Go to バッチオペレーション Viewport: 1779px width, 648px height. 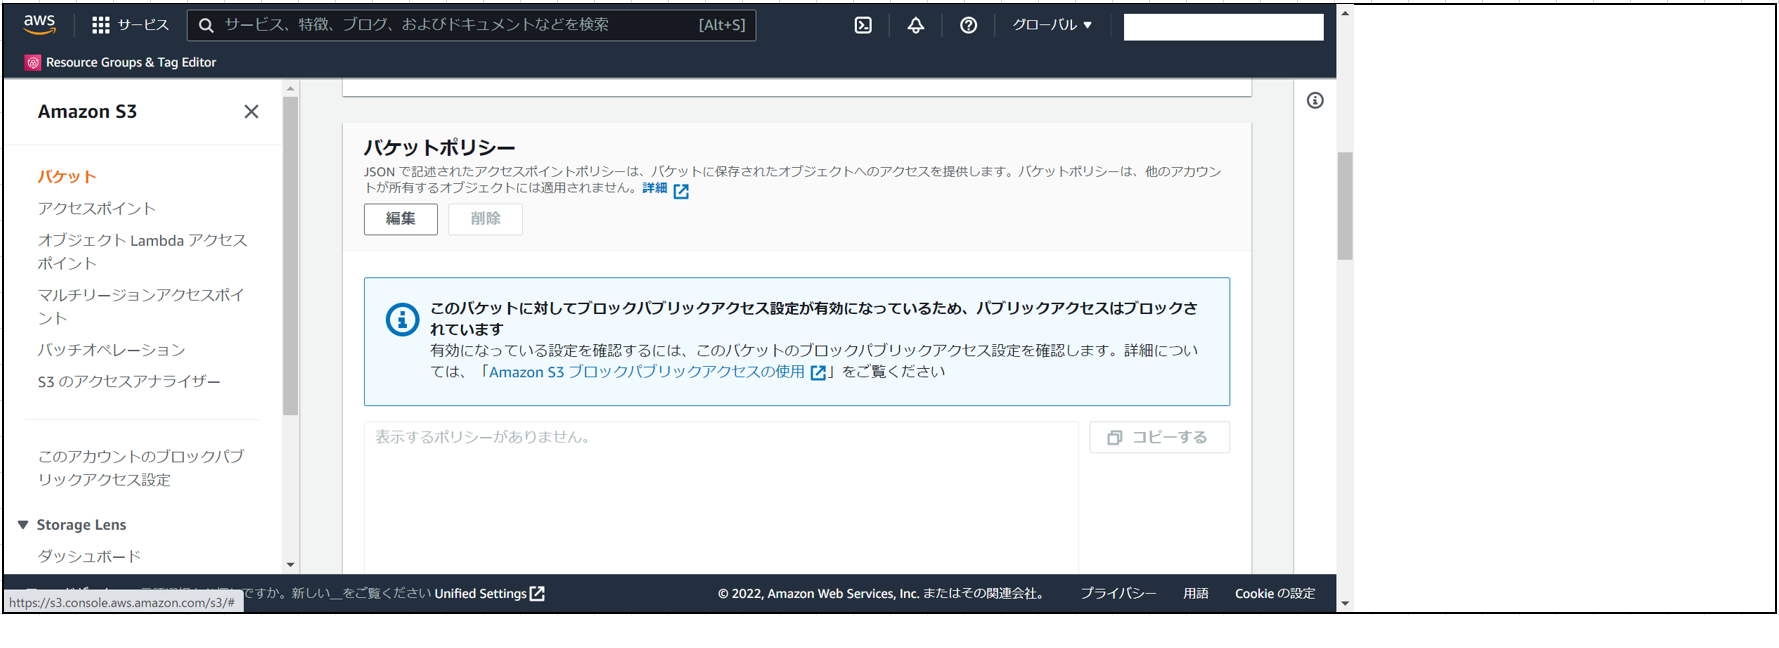pyautogui.click(x=112, y=350)
